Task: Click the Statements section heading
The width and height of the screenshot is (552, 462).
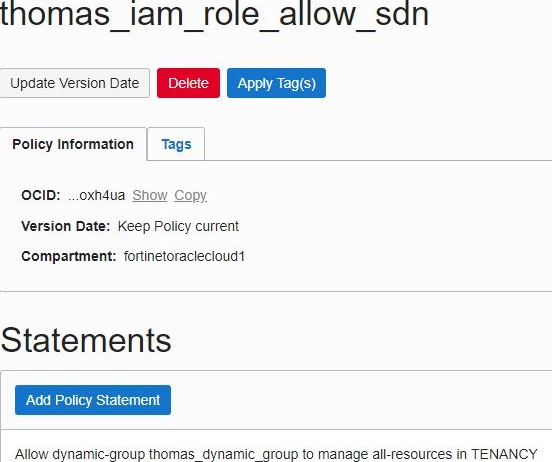Action: (86, 340)
